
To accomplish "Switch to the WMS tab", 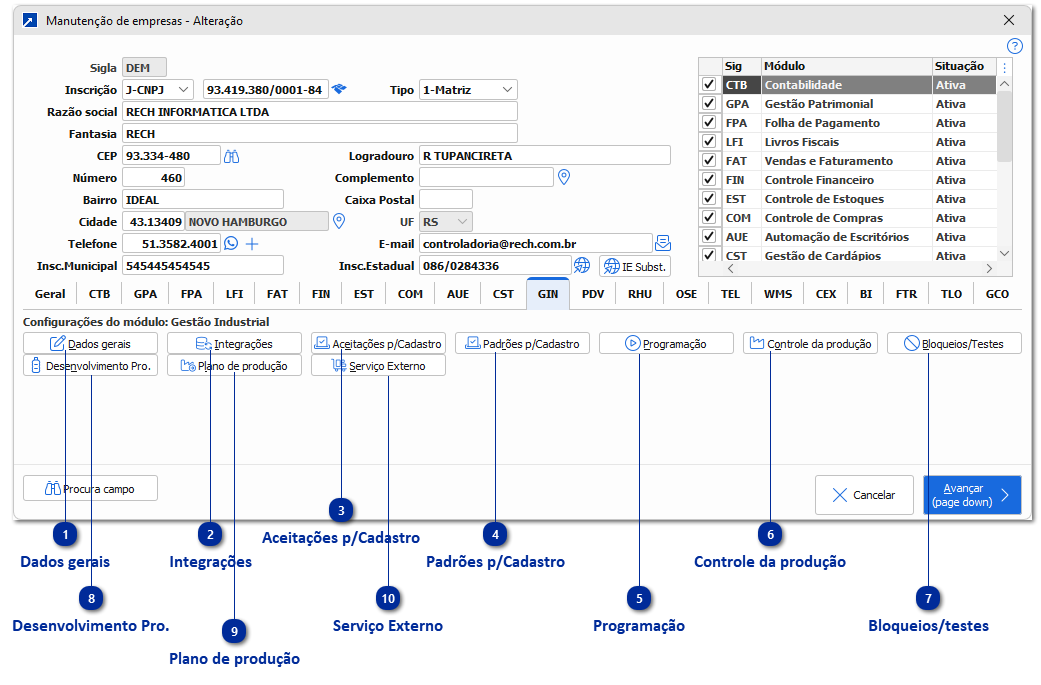I will pyautogui.click(x=778, y=294).
